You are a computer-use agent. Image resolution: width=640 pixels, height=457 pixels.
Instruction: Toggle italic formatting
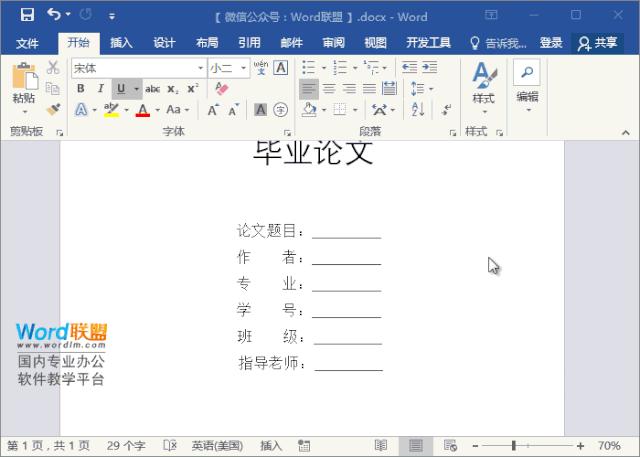tap(100, 89)
